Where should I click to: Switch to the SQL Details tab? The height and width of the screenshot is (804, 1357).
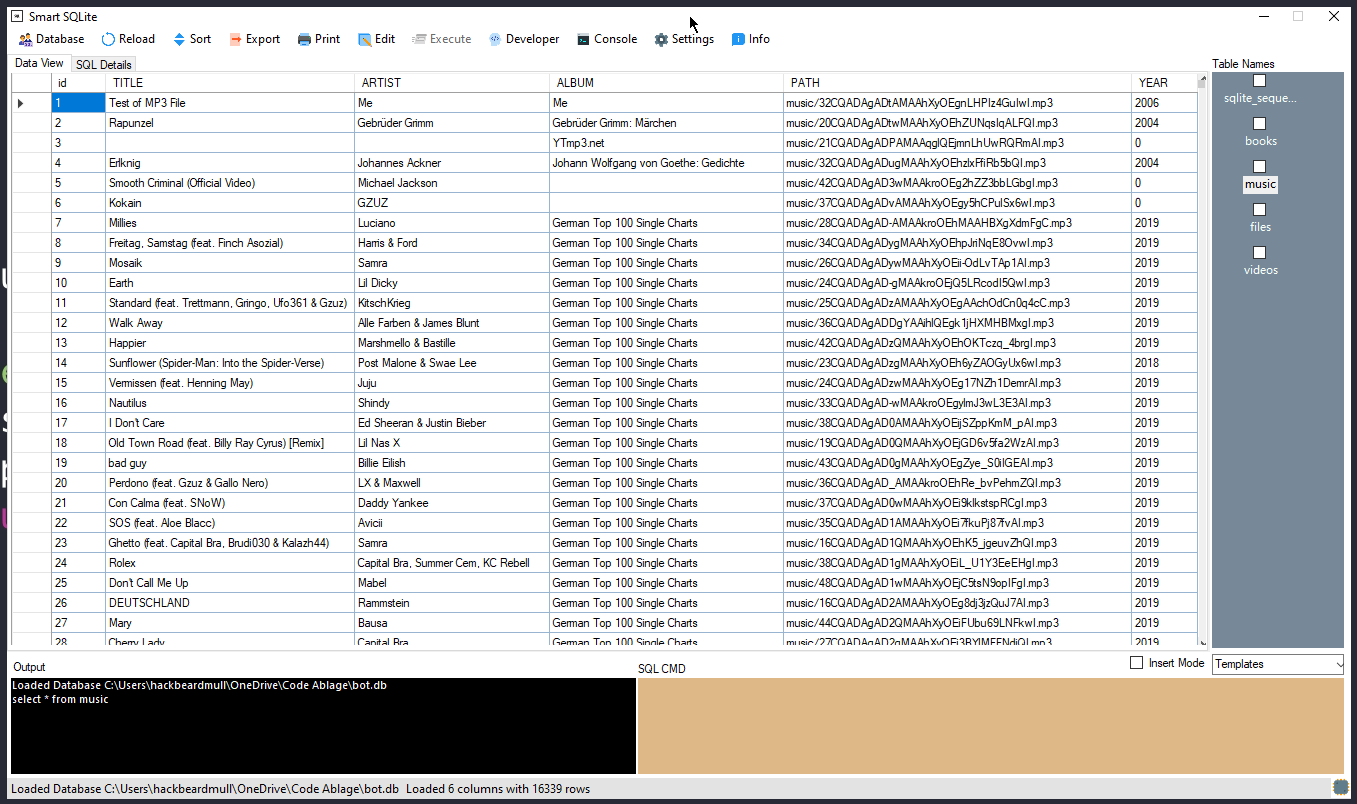tap(104, 64)
